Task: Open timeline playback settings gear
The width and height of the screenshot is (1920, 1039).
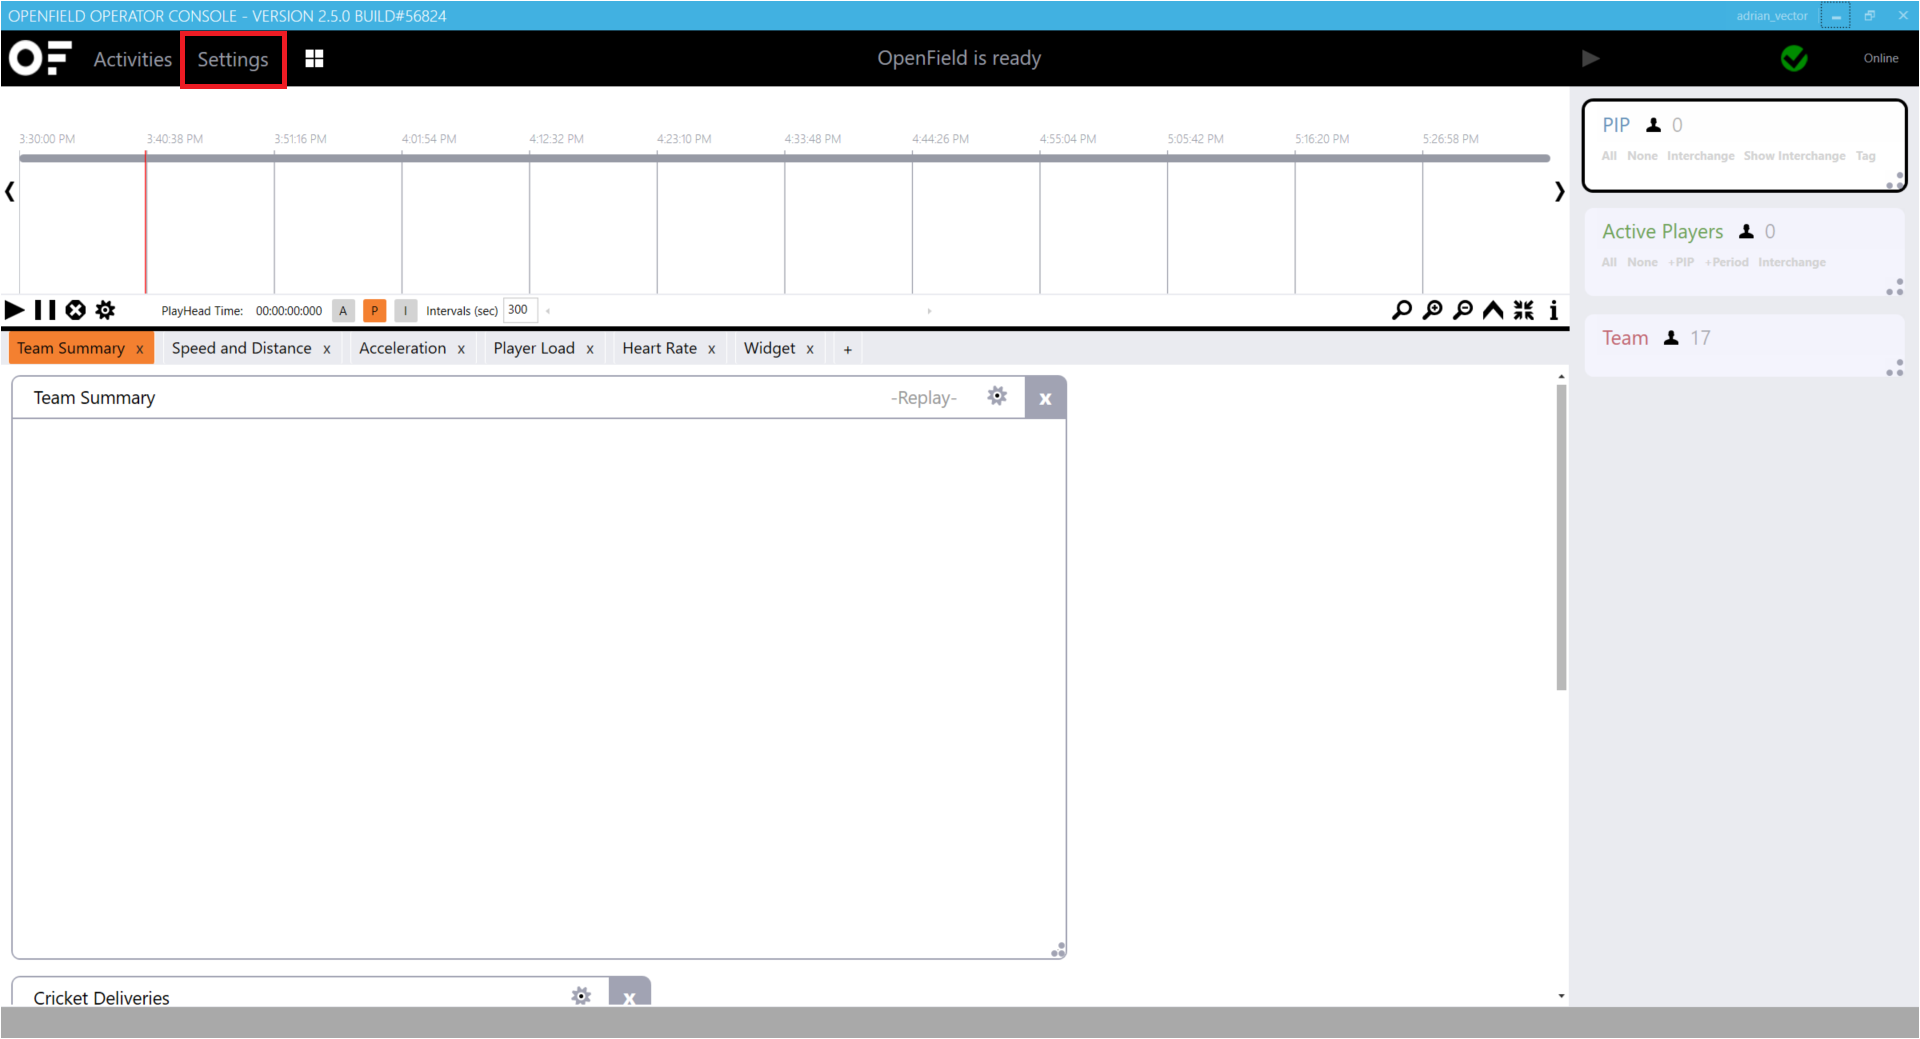Action: (x=105, y=310)
